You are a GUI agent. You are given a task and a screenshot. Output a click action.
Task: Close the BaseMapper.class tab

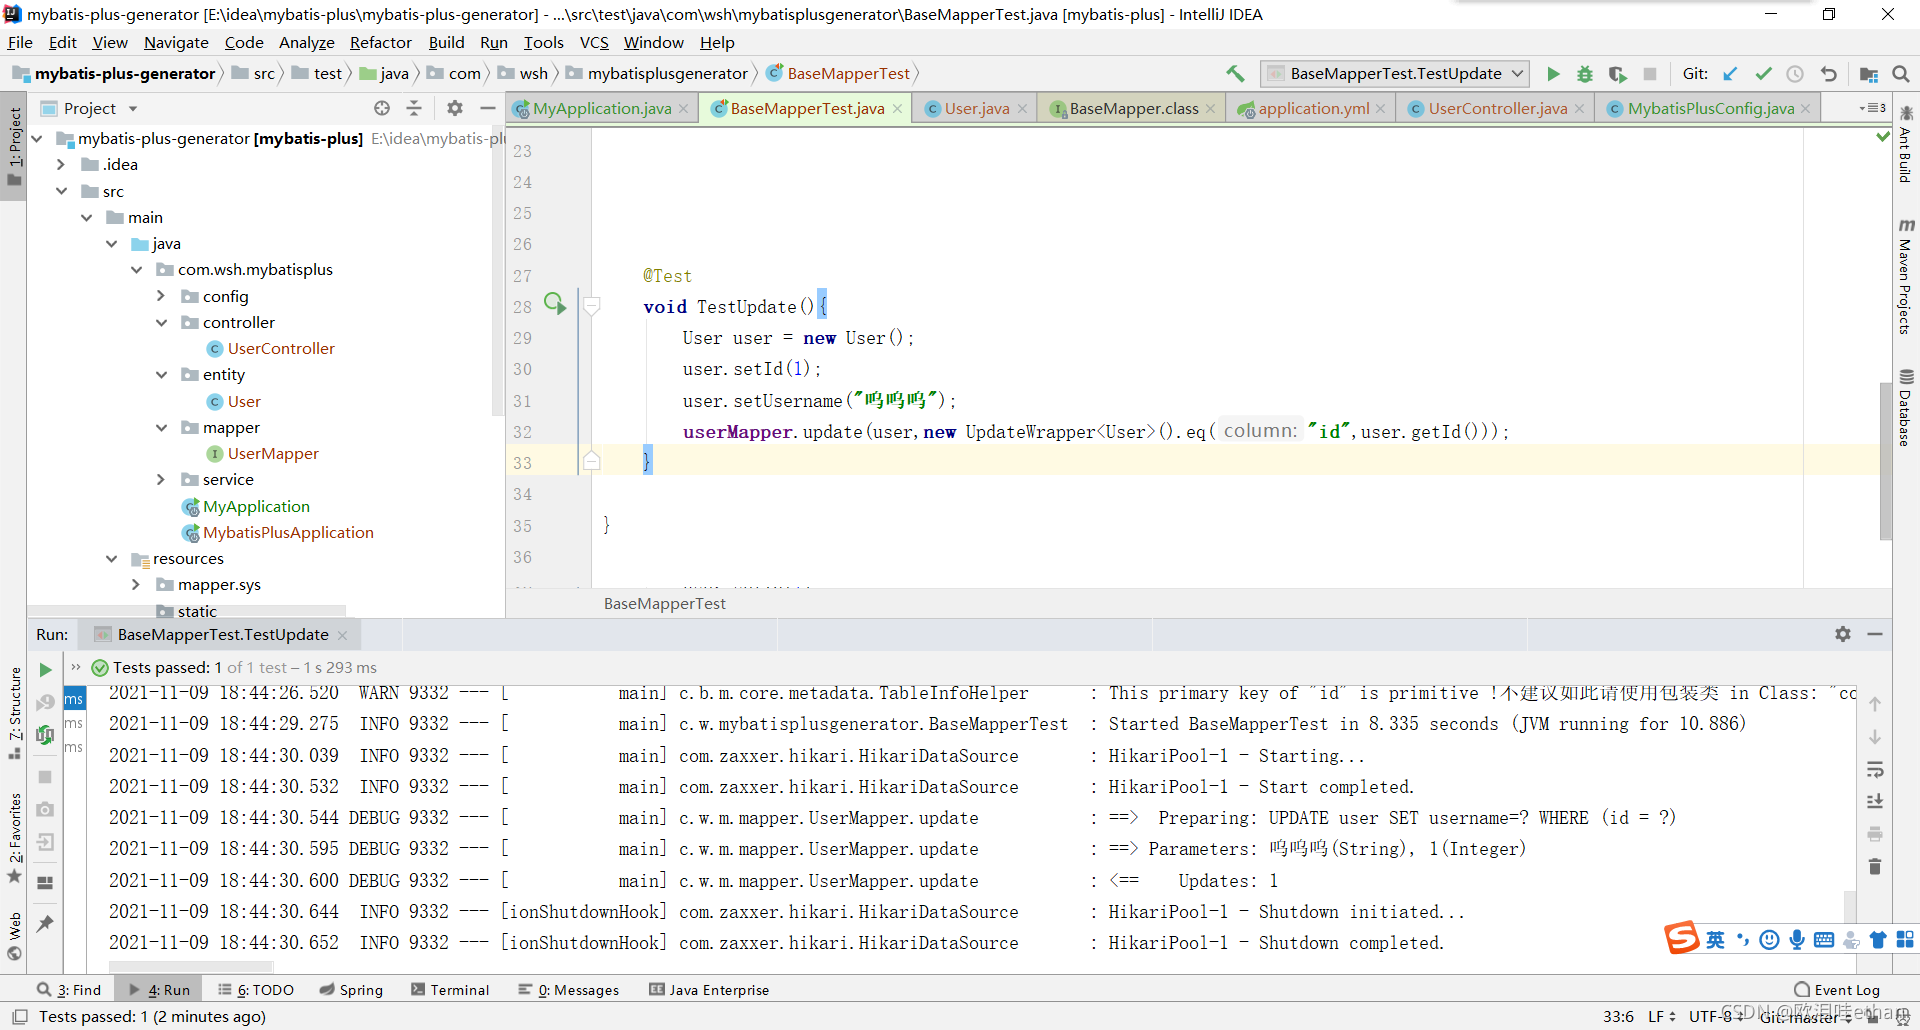[1211, 108]
